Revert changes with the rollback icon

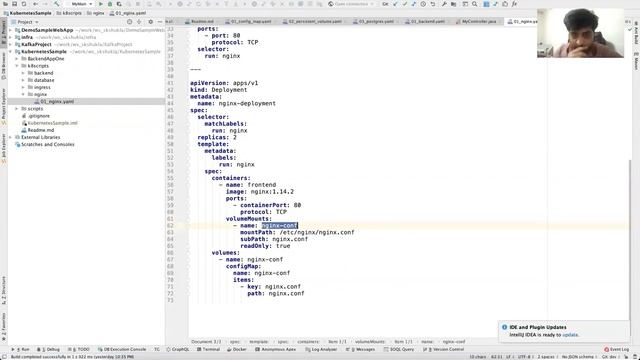pos(433,4)
